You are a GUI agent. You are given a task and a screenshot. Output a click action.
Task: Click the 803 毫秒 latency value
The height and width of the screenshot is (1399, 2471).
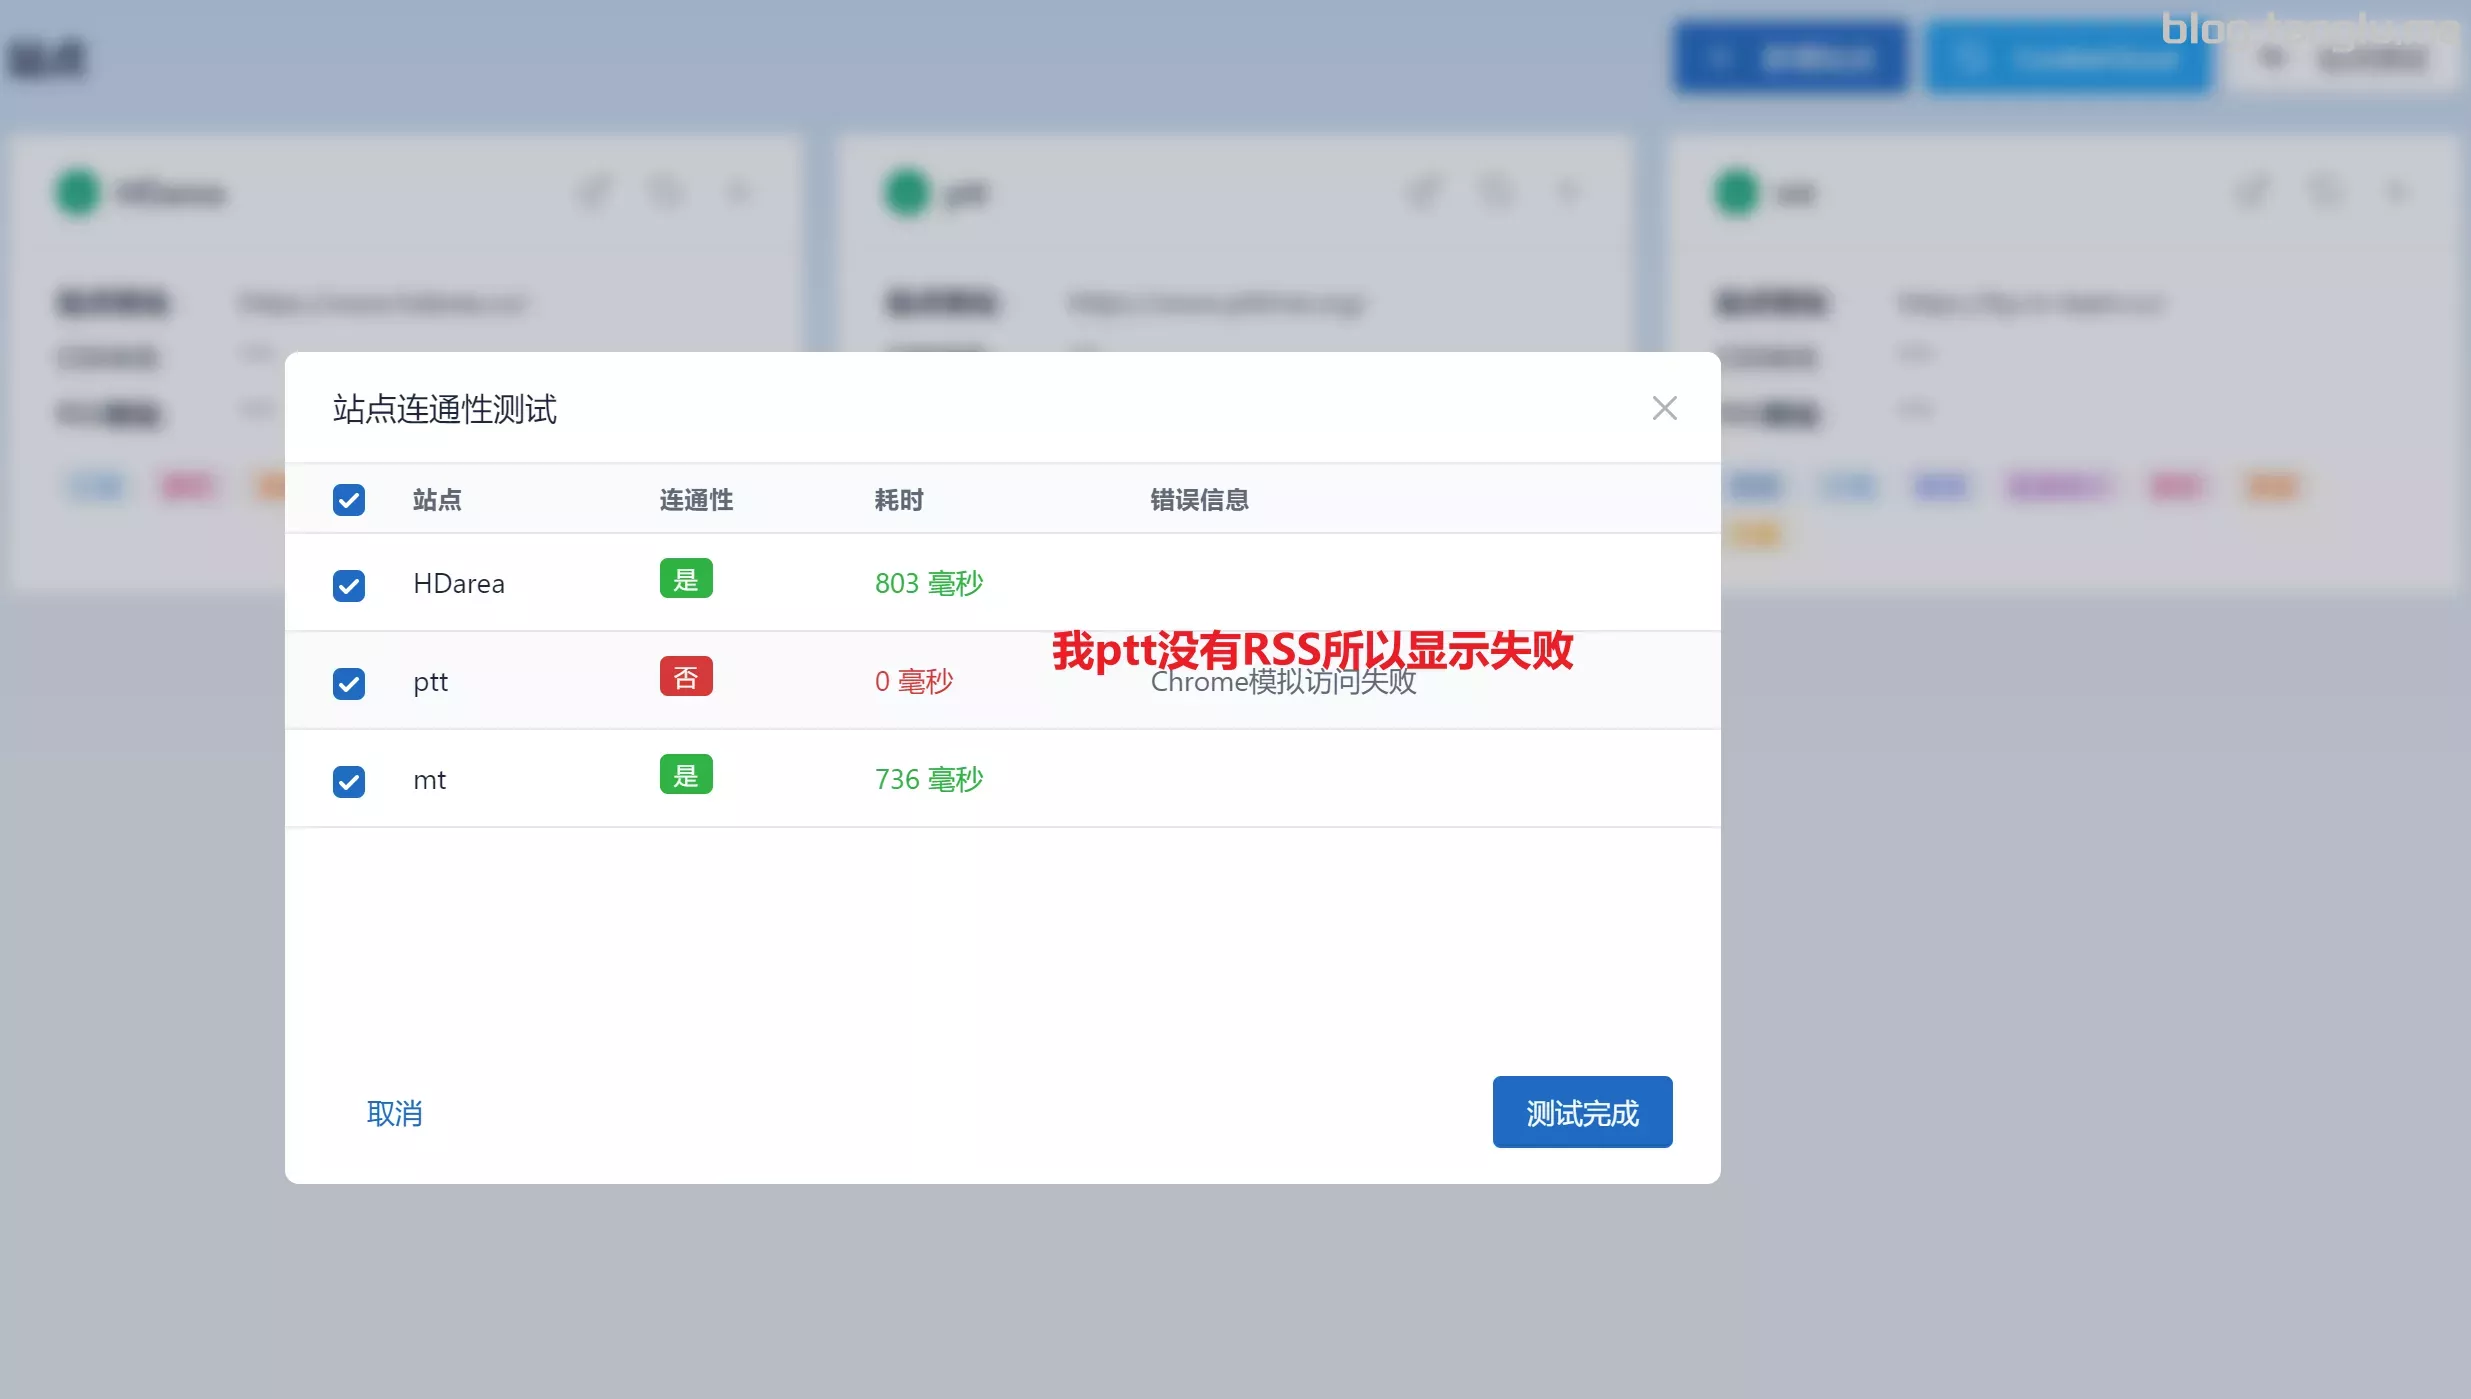pyautogui.click(x=928, y=584)
